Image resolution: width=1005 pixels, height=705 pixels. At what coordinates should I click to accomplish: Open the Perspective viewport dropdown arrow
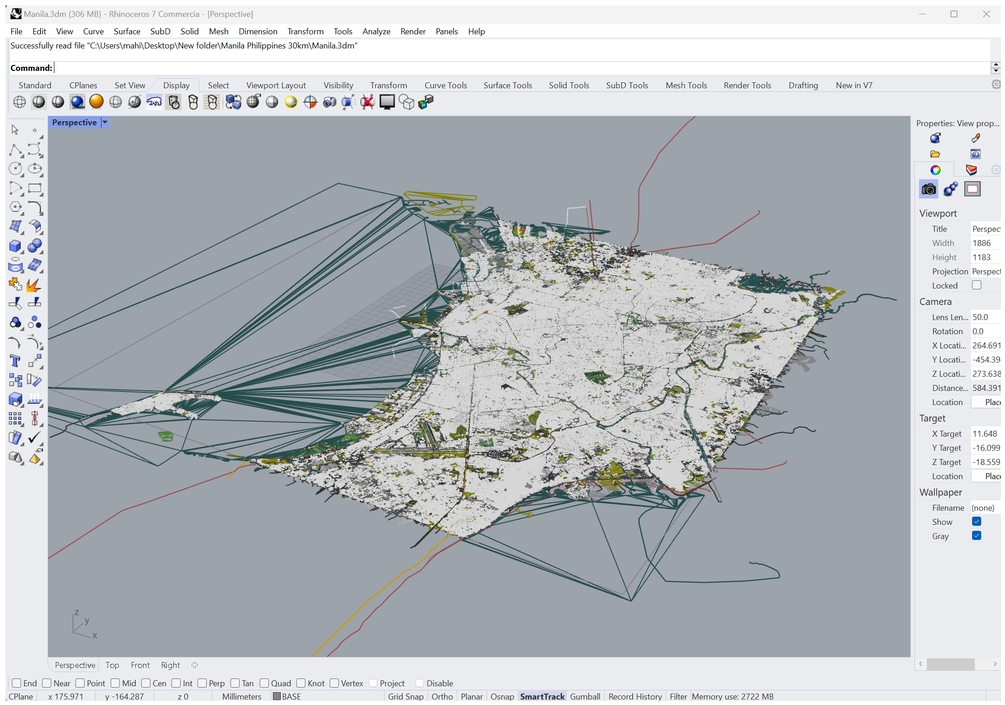105,123
